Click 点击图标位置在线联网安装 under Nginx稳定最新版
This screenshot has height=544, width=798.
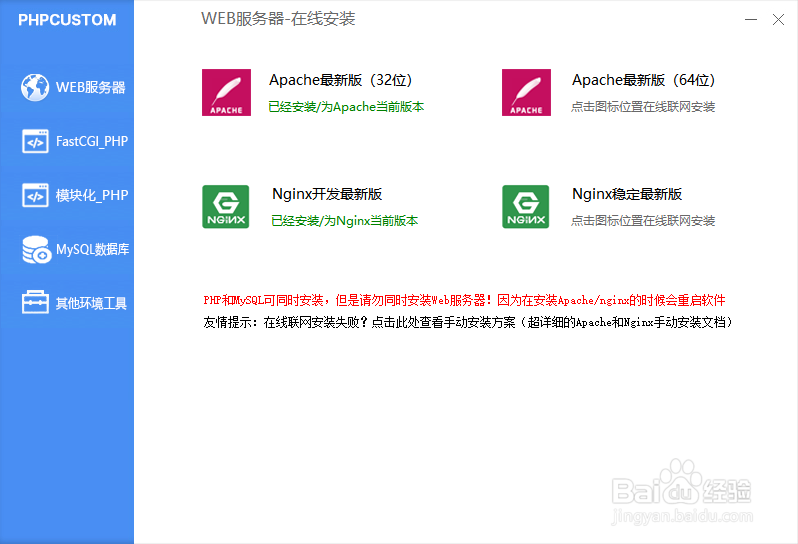[643, 221]
